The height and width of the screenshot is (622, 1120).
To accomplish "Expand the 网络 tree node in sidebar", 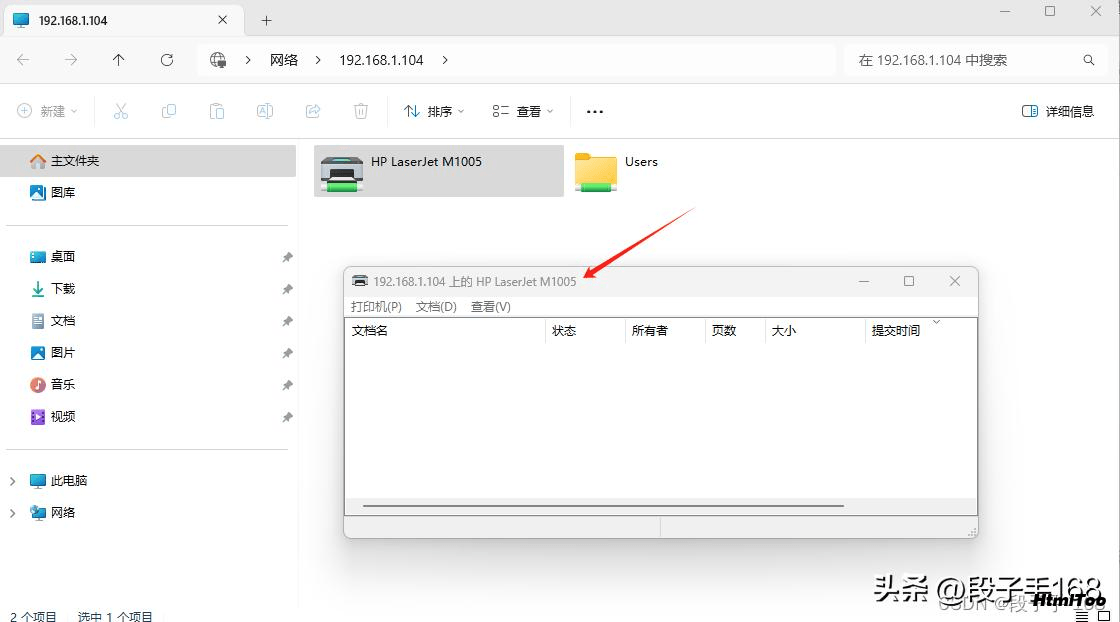I will point(12,513).
